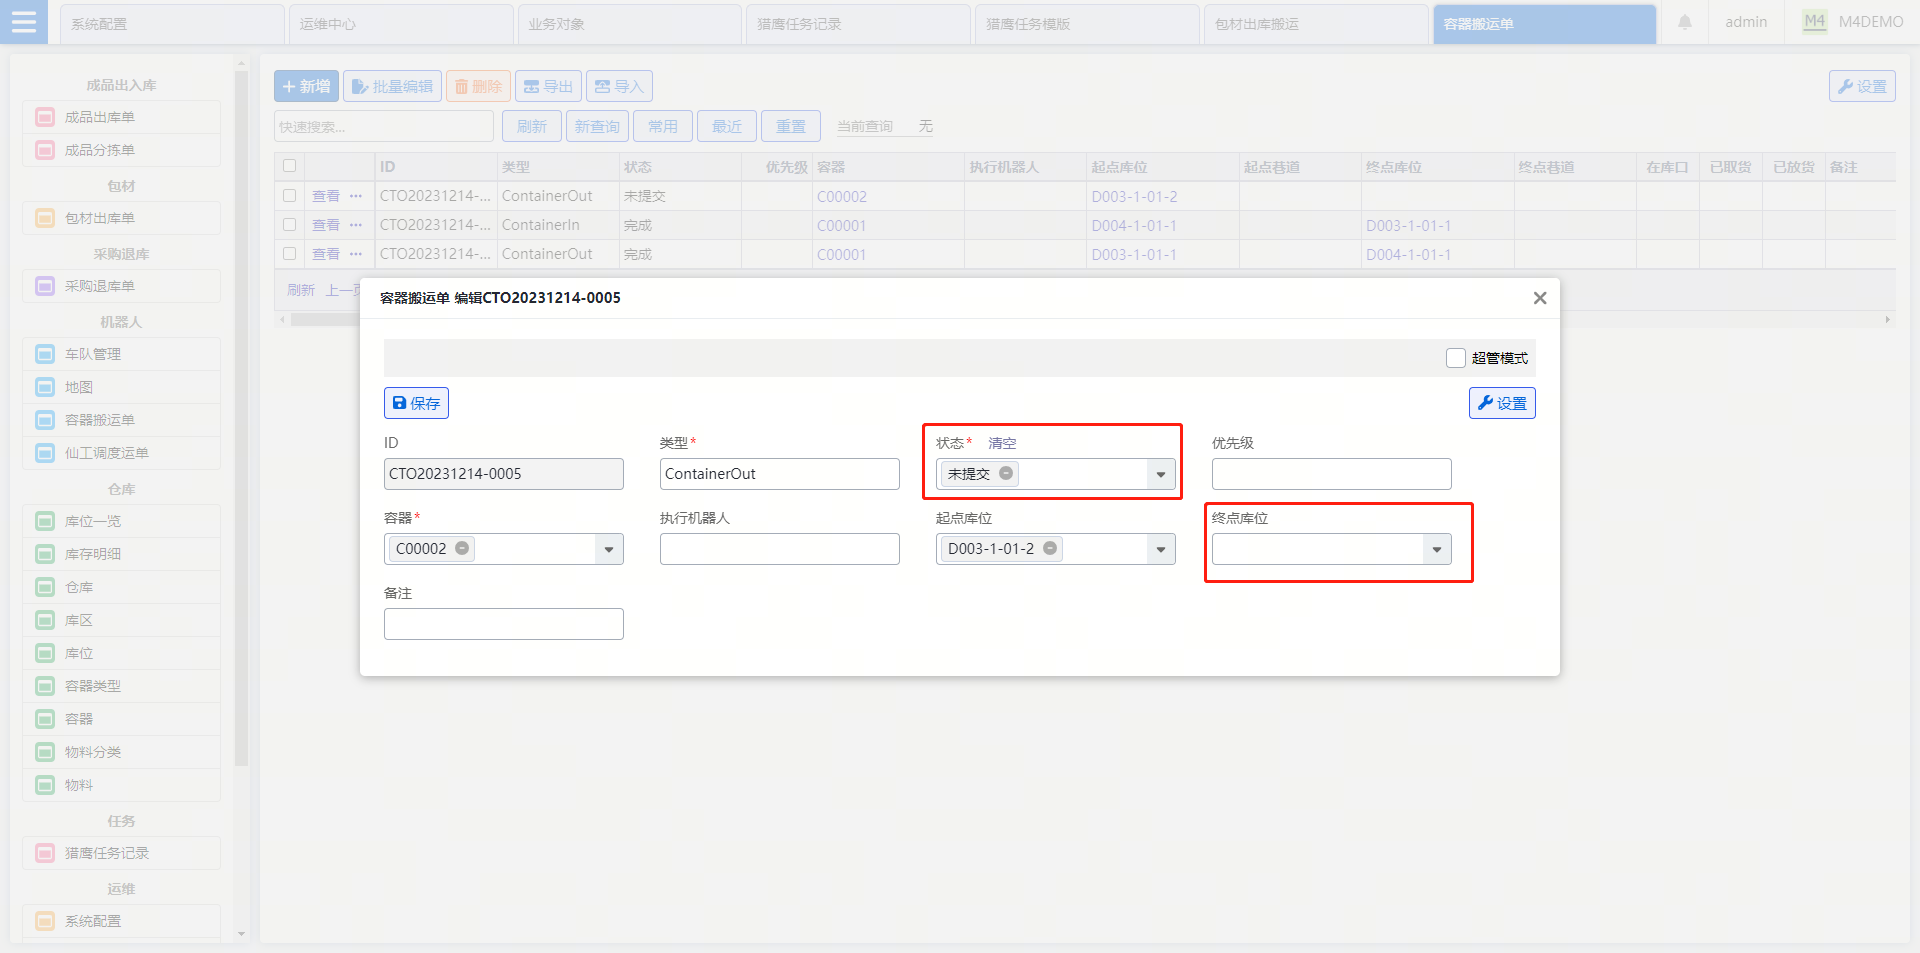This screenshot has height=953, width=1920.
Task: Expand the 容器 dropdown arrow
Action: coord(609,549)
